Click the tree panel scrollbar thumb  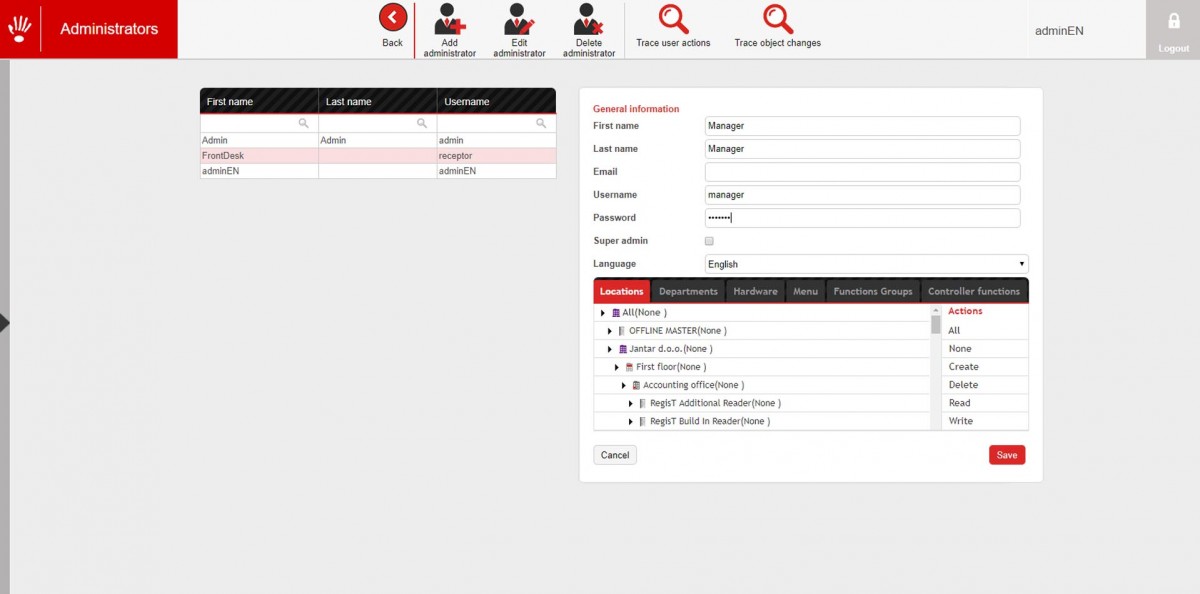936,325
